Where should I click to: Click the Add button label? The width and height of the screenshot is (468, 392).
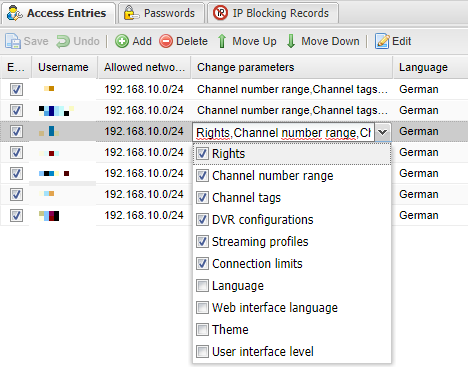pos(142,41)
